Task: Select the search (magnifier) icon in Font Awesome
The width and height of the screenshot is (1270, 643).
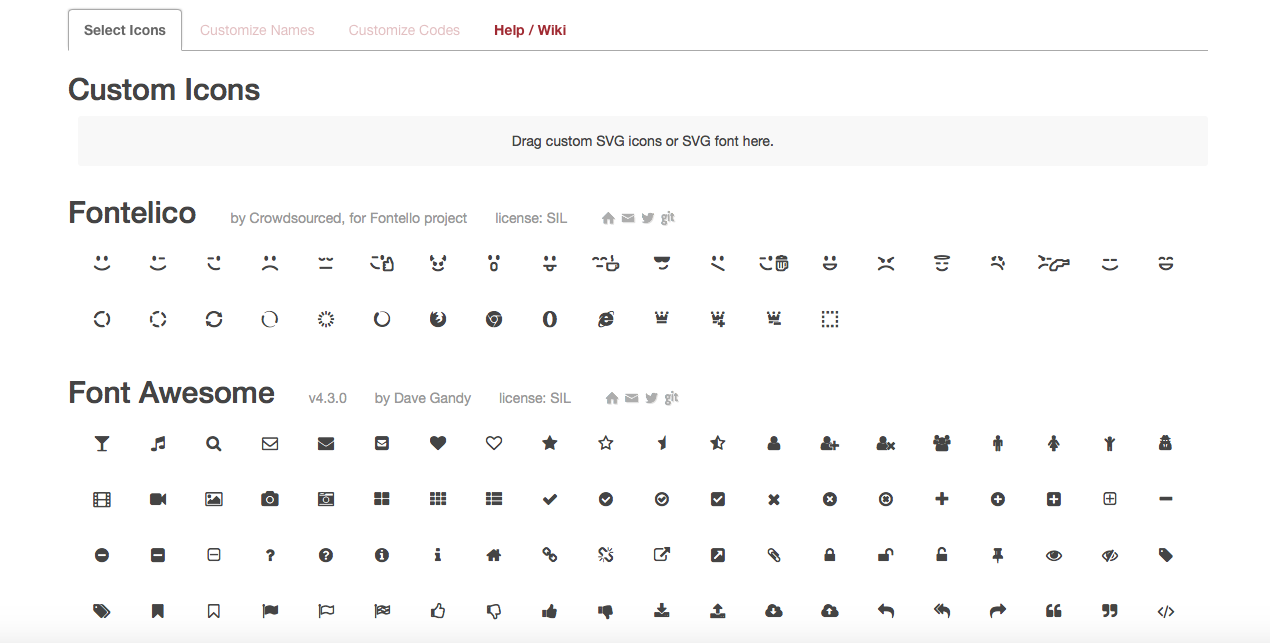Action: point(213,443)
